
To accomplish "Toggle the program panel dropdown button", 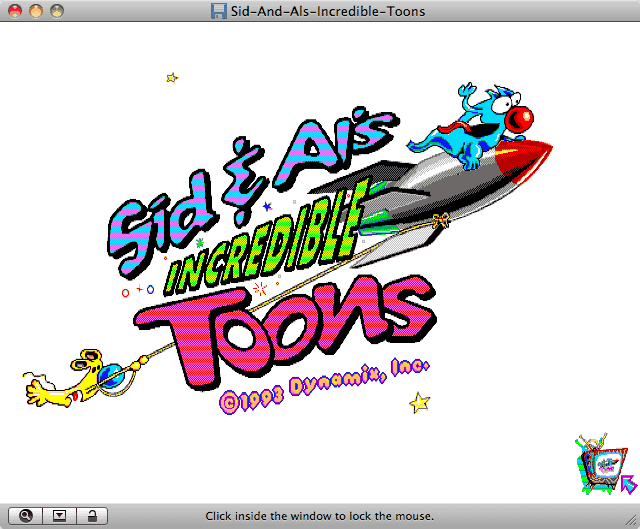I will (59, 516).
